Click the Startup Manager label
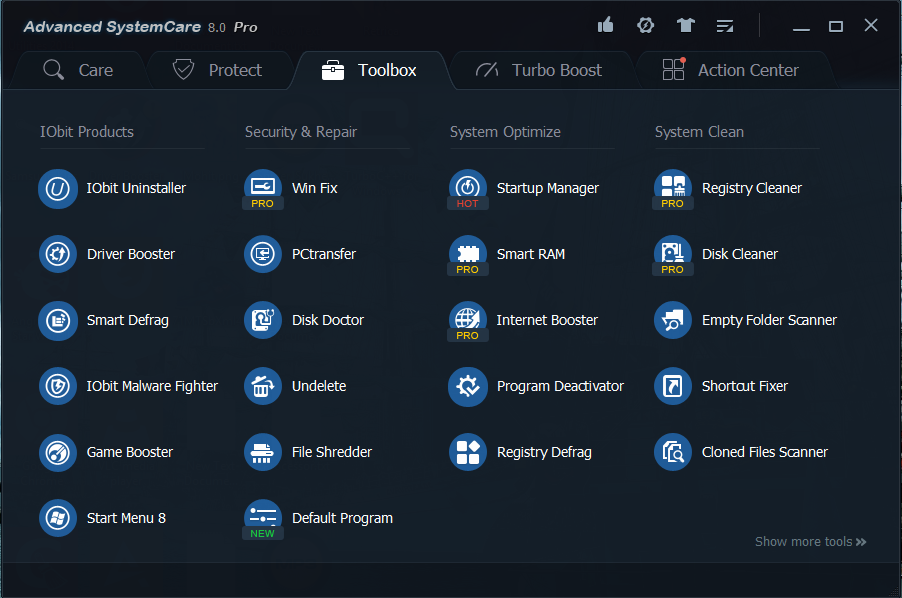902x598 pixels. point(548,189)
